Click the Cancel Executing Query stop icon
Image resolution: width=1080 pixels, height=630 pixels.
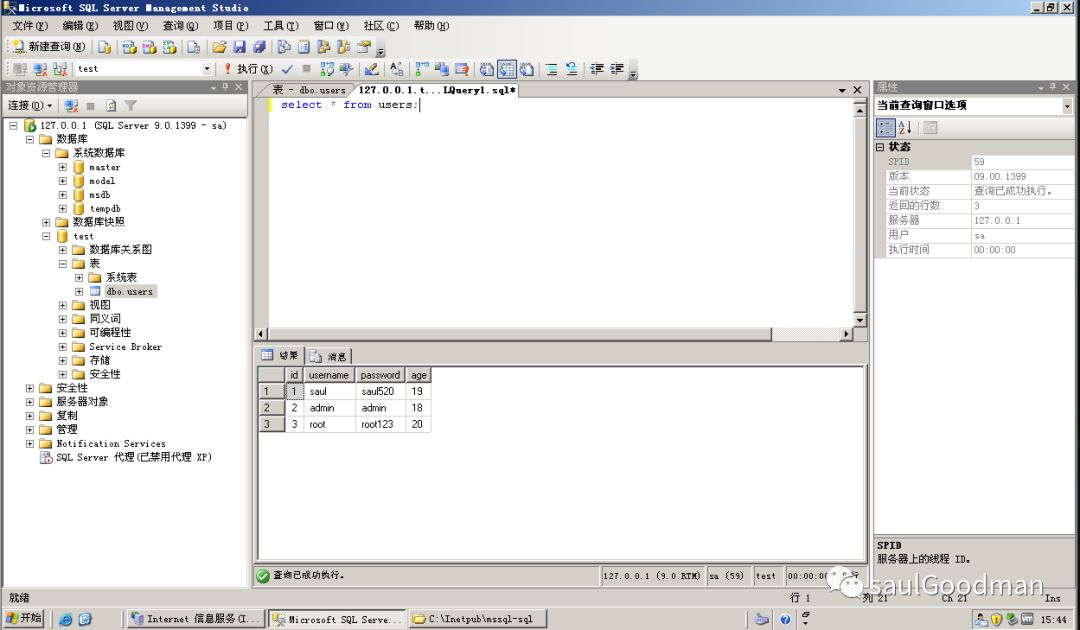(x=307, y=69)
